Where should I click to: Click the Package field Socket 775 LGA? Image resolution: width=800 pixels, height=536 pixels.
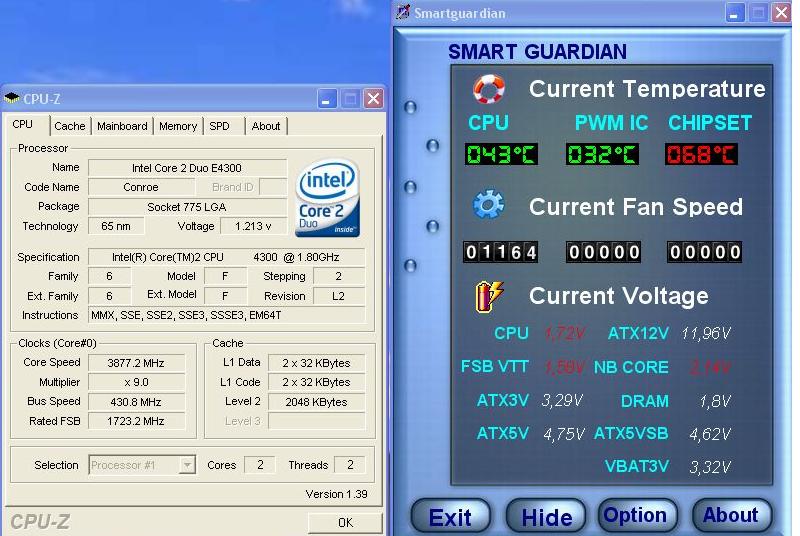click(x=187, y=207)
